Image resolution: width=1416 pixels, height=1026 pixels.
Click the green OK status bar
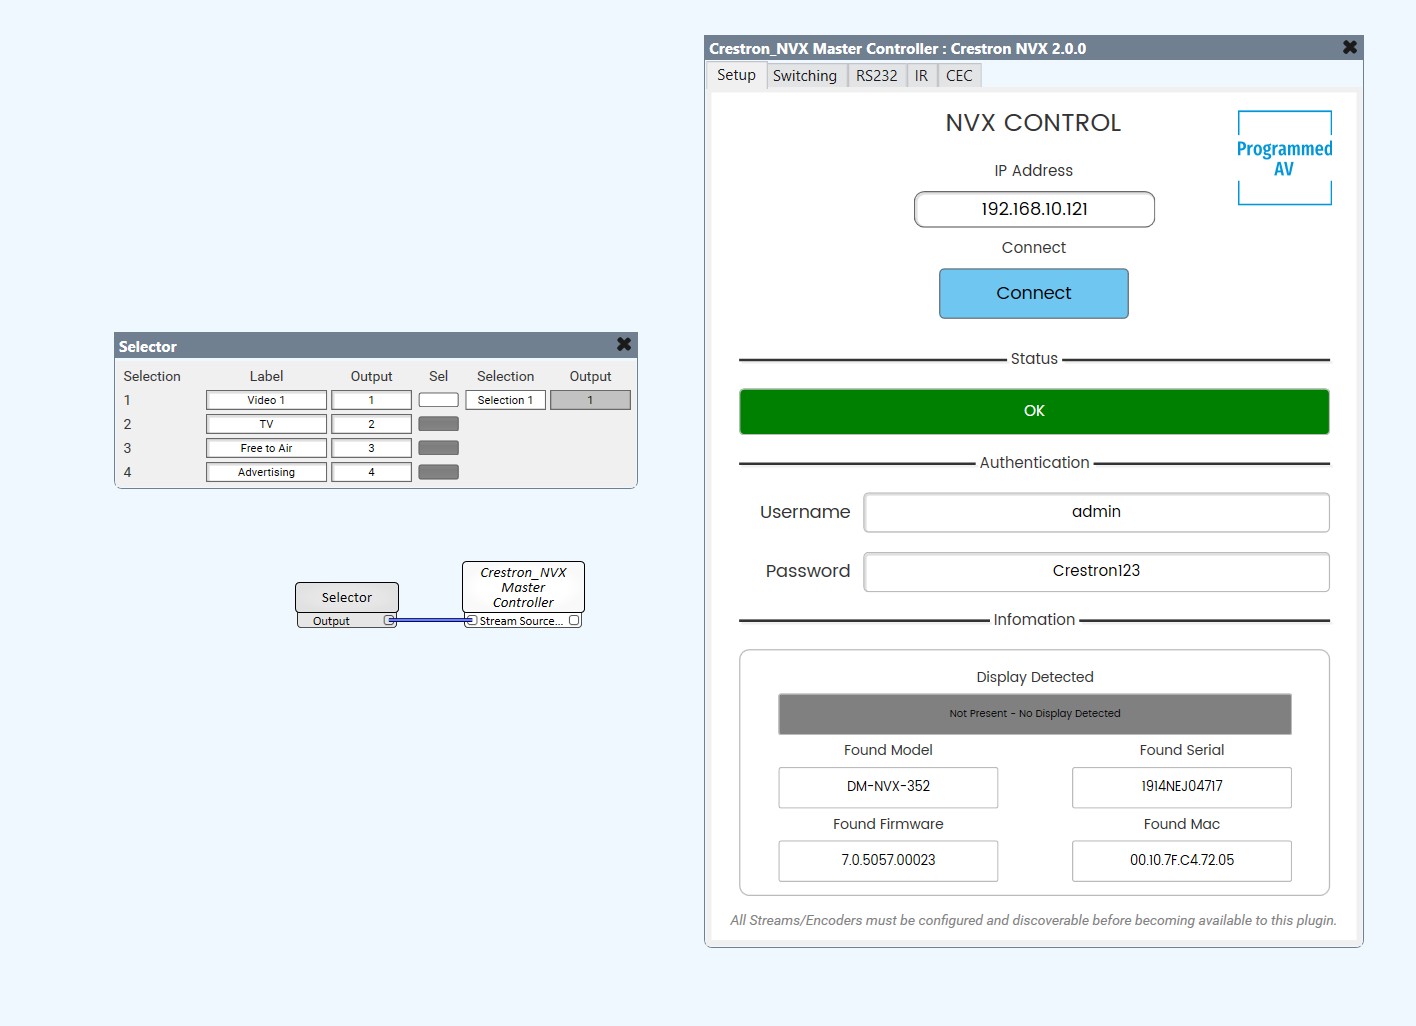pyautogui.click(x=1033, y=411)
